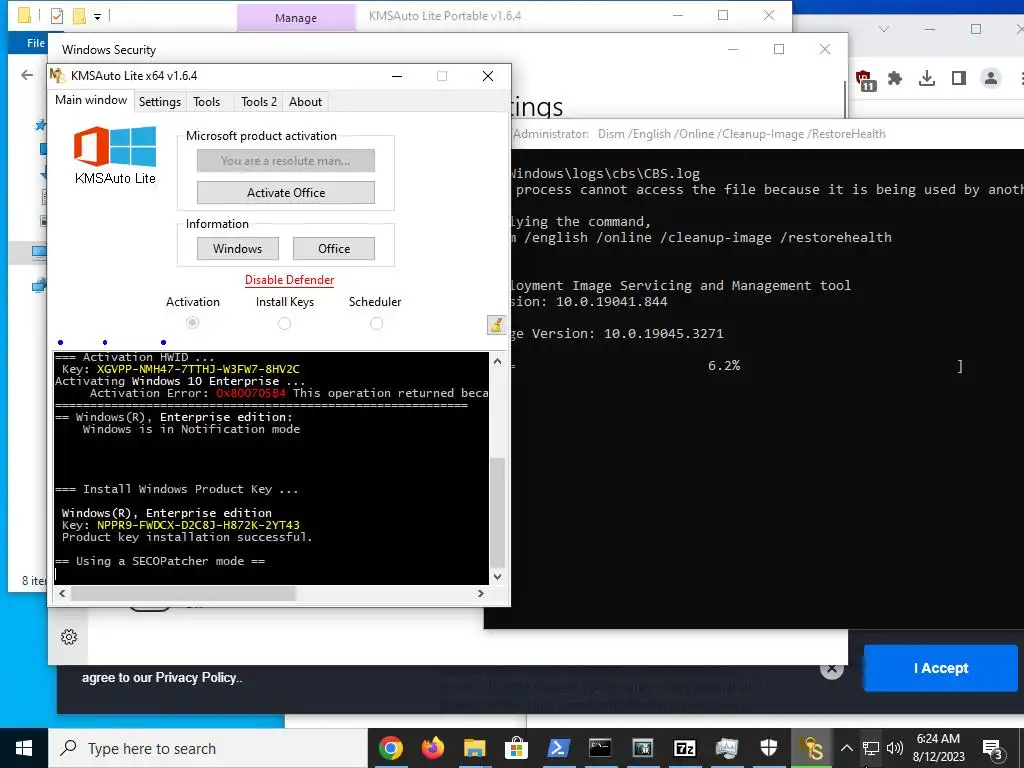This screenshot has height=768, width=1024.
Task: Click key text 'NPPR9-FWDCX-D2C8J-H872K-2YT43'
Action: pos(199,525)
